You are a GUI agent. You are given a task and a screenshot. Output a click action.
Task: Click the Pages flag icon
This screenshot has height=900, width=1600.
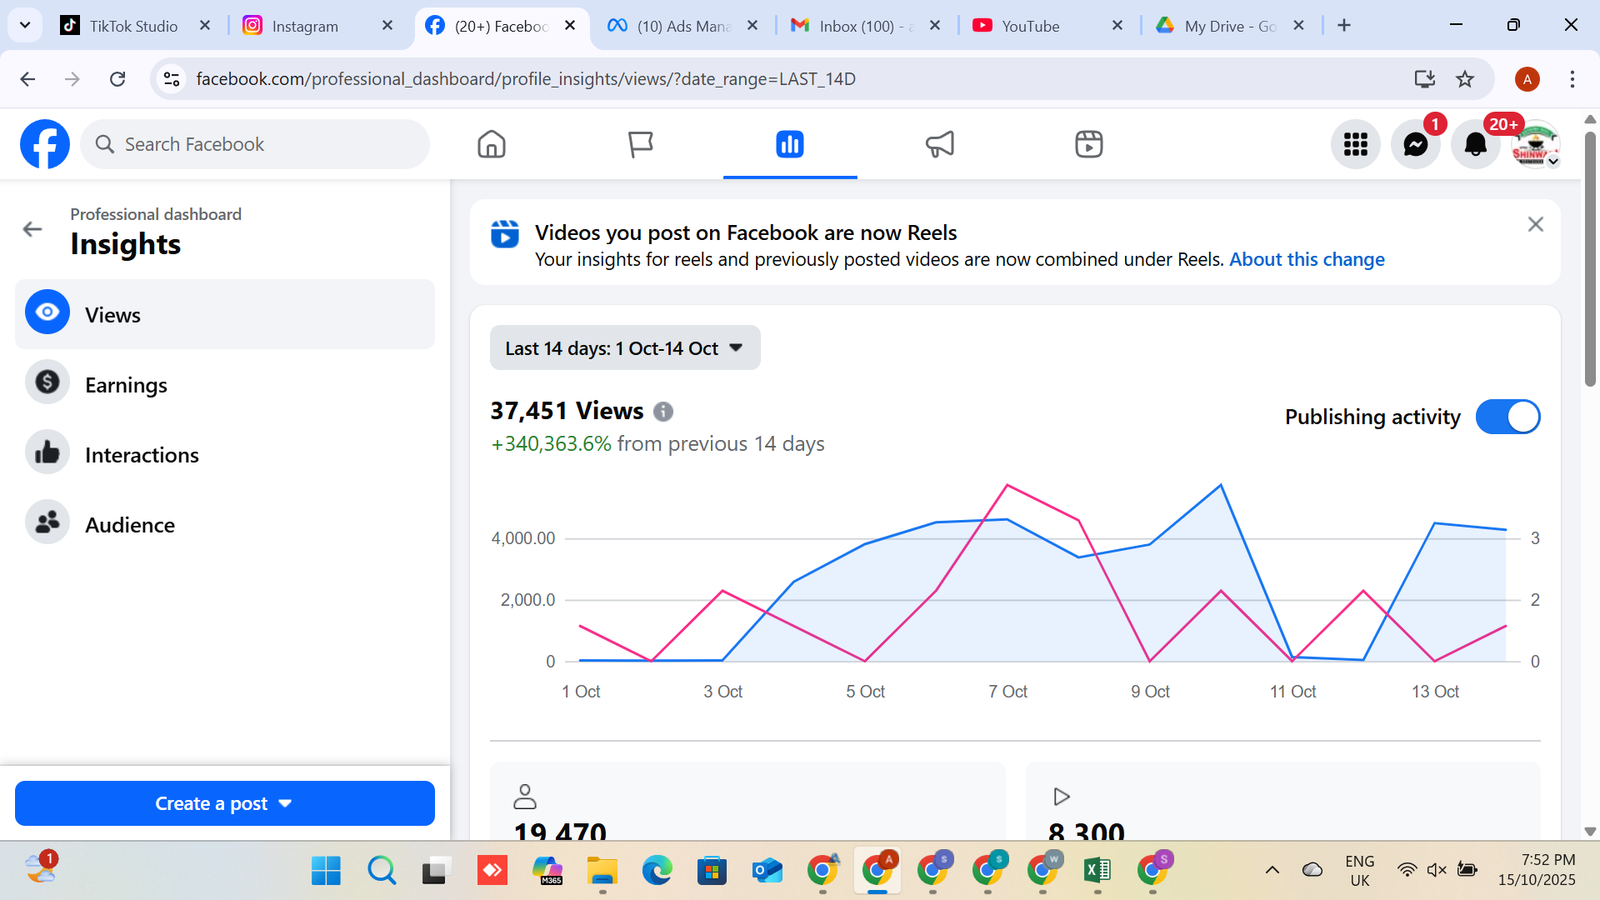coord(640,145)
